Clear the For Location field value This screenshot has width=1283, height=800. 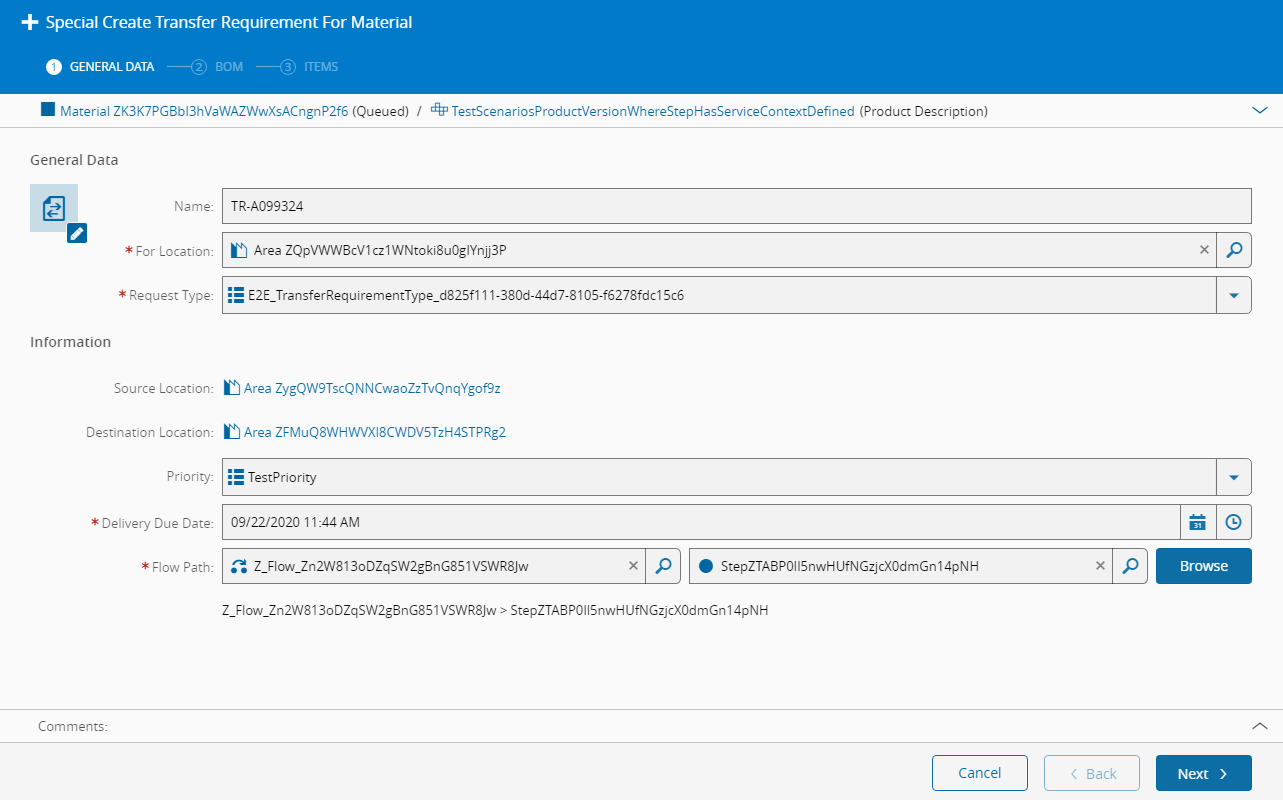point(1204,250)
